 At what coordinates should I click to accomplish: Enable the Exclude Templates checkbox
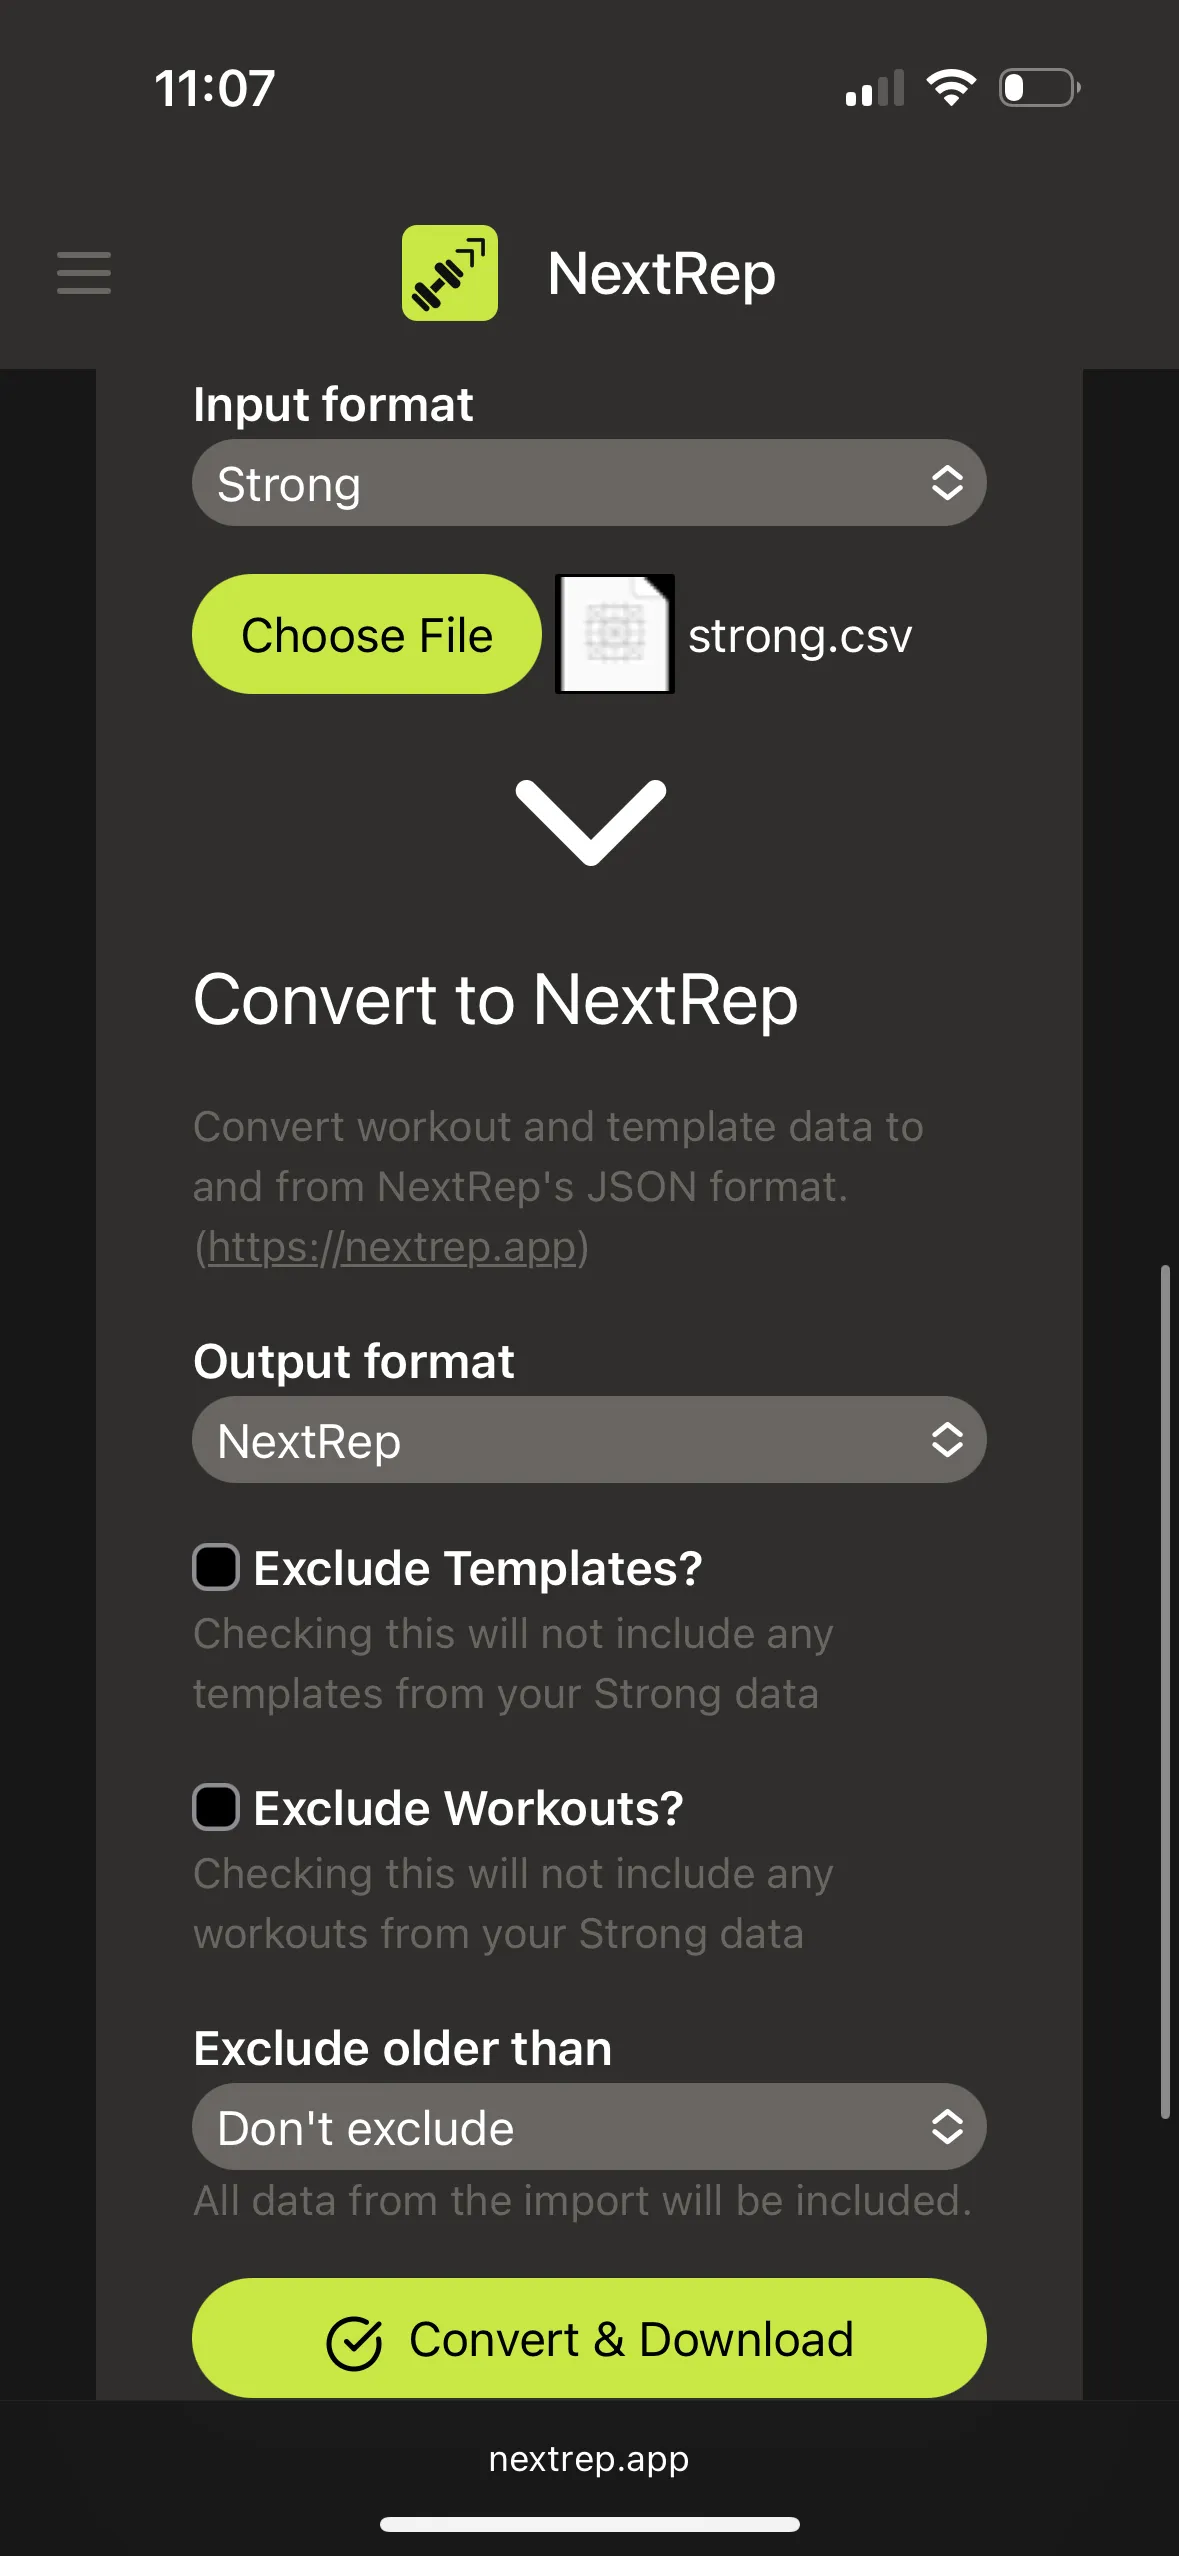click(216, 1567)
